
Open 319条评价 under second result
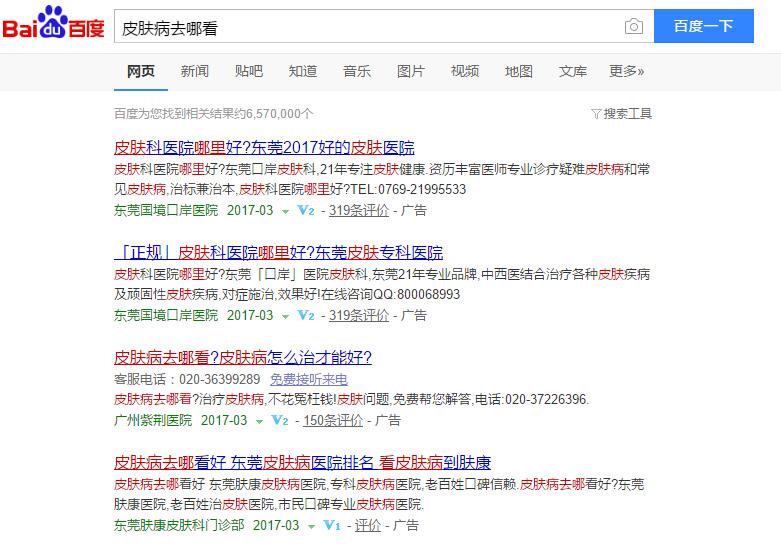click(x=359, y=315)
